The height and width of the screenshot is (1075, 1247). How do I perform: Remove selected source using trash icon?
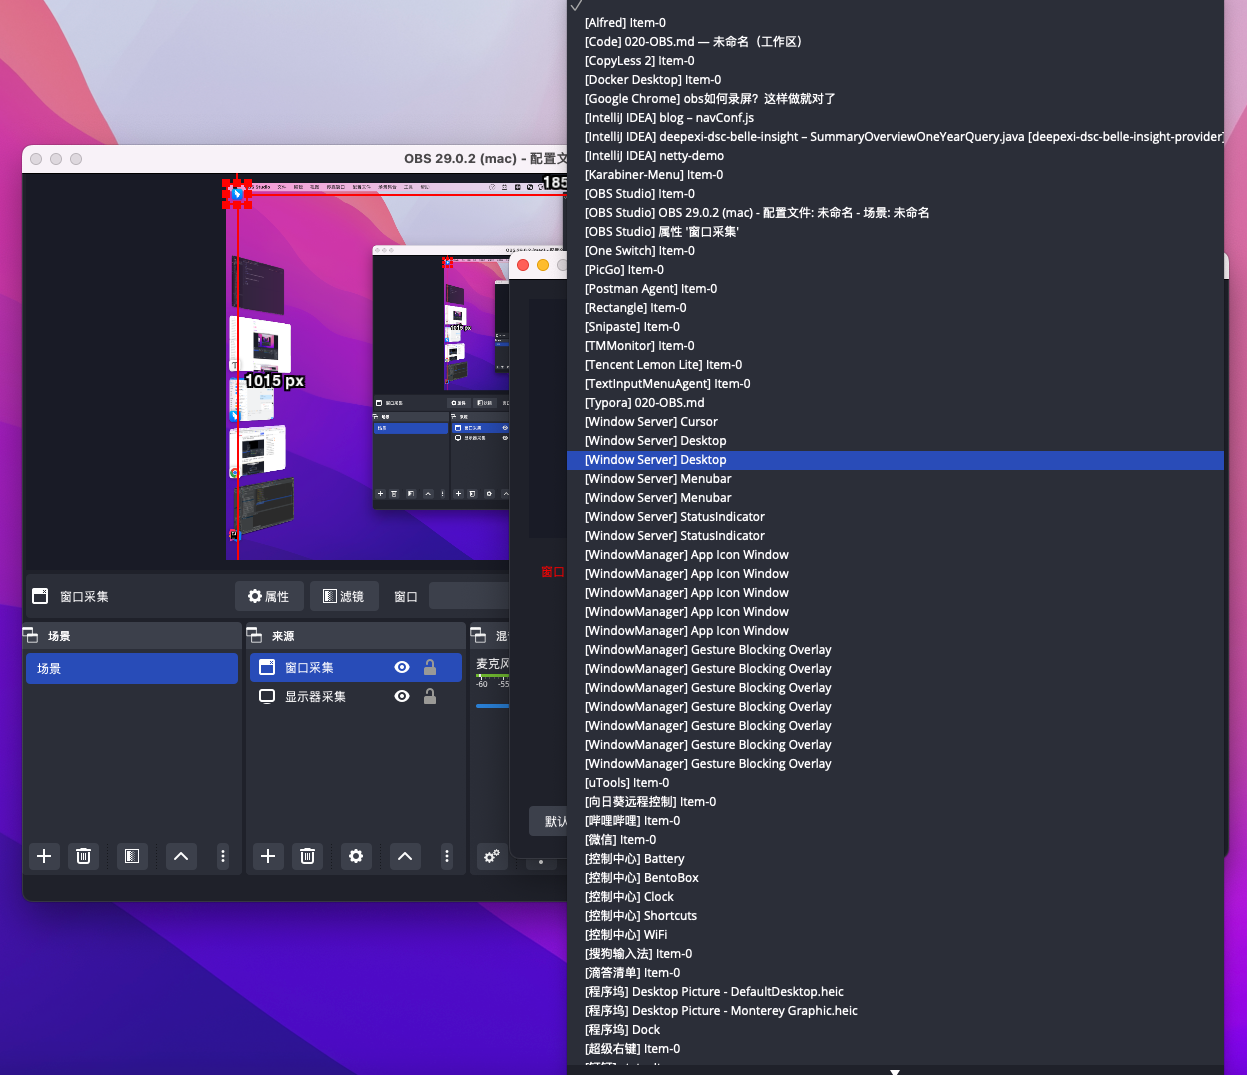(308, 856)
